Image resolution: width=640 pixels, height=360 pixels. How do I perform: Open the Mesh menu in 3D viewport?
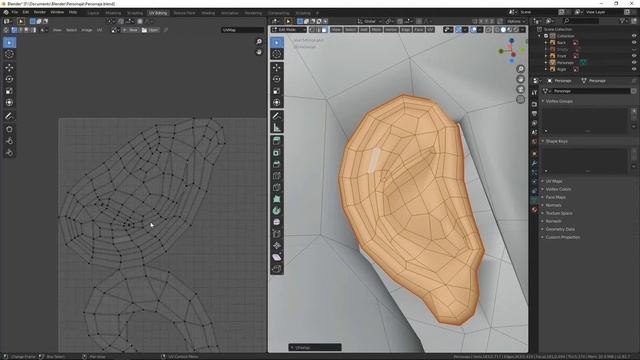tap(376, 29)
